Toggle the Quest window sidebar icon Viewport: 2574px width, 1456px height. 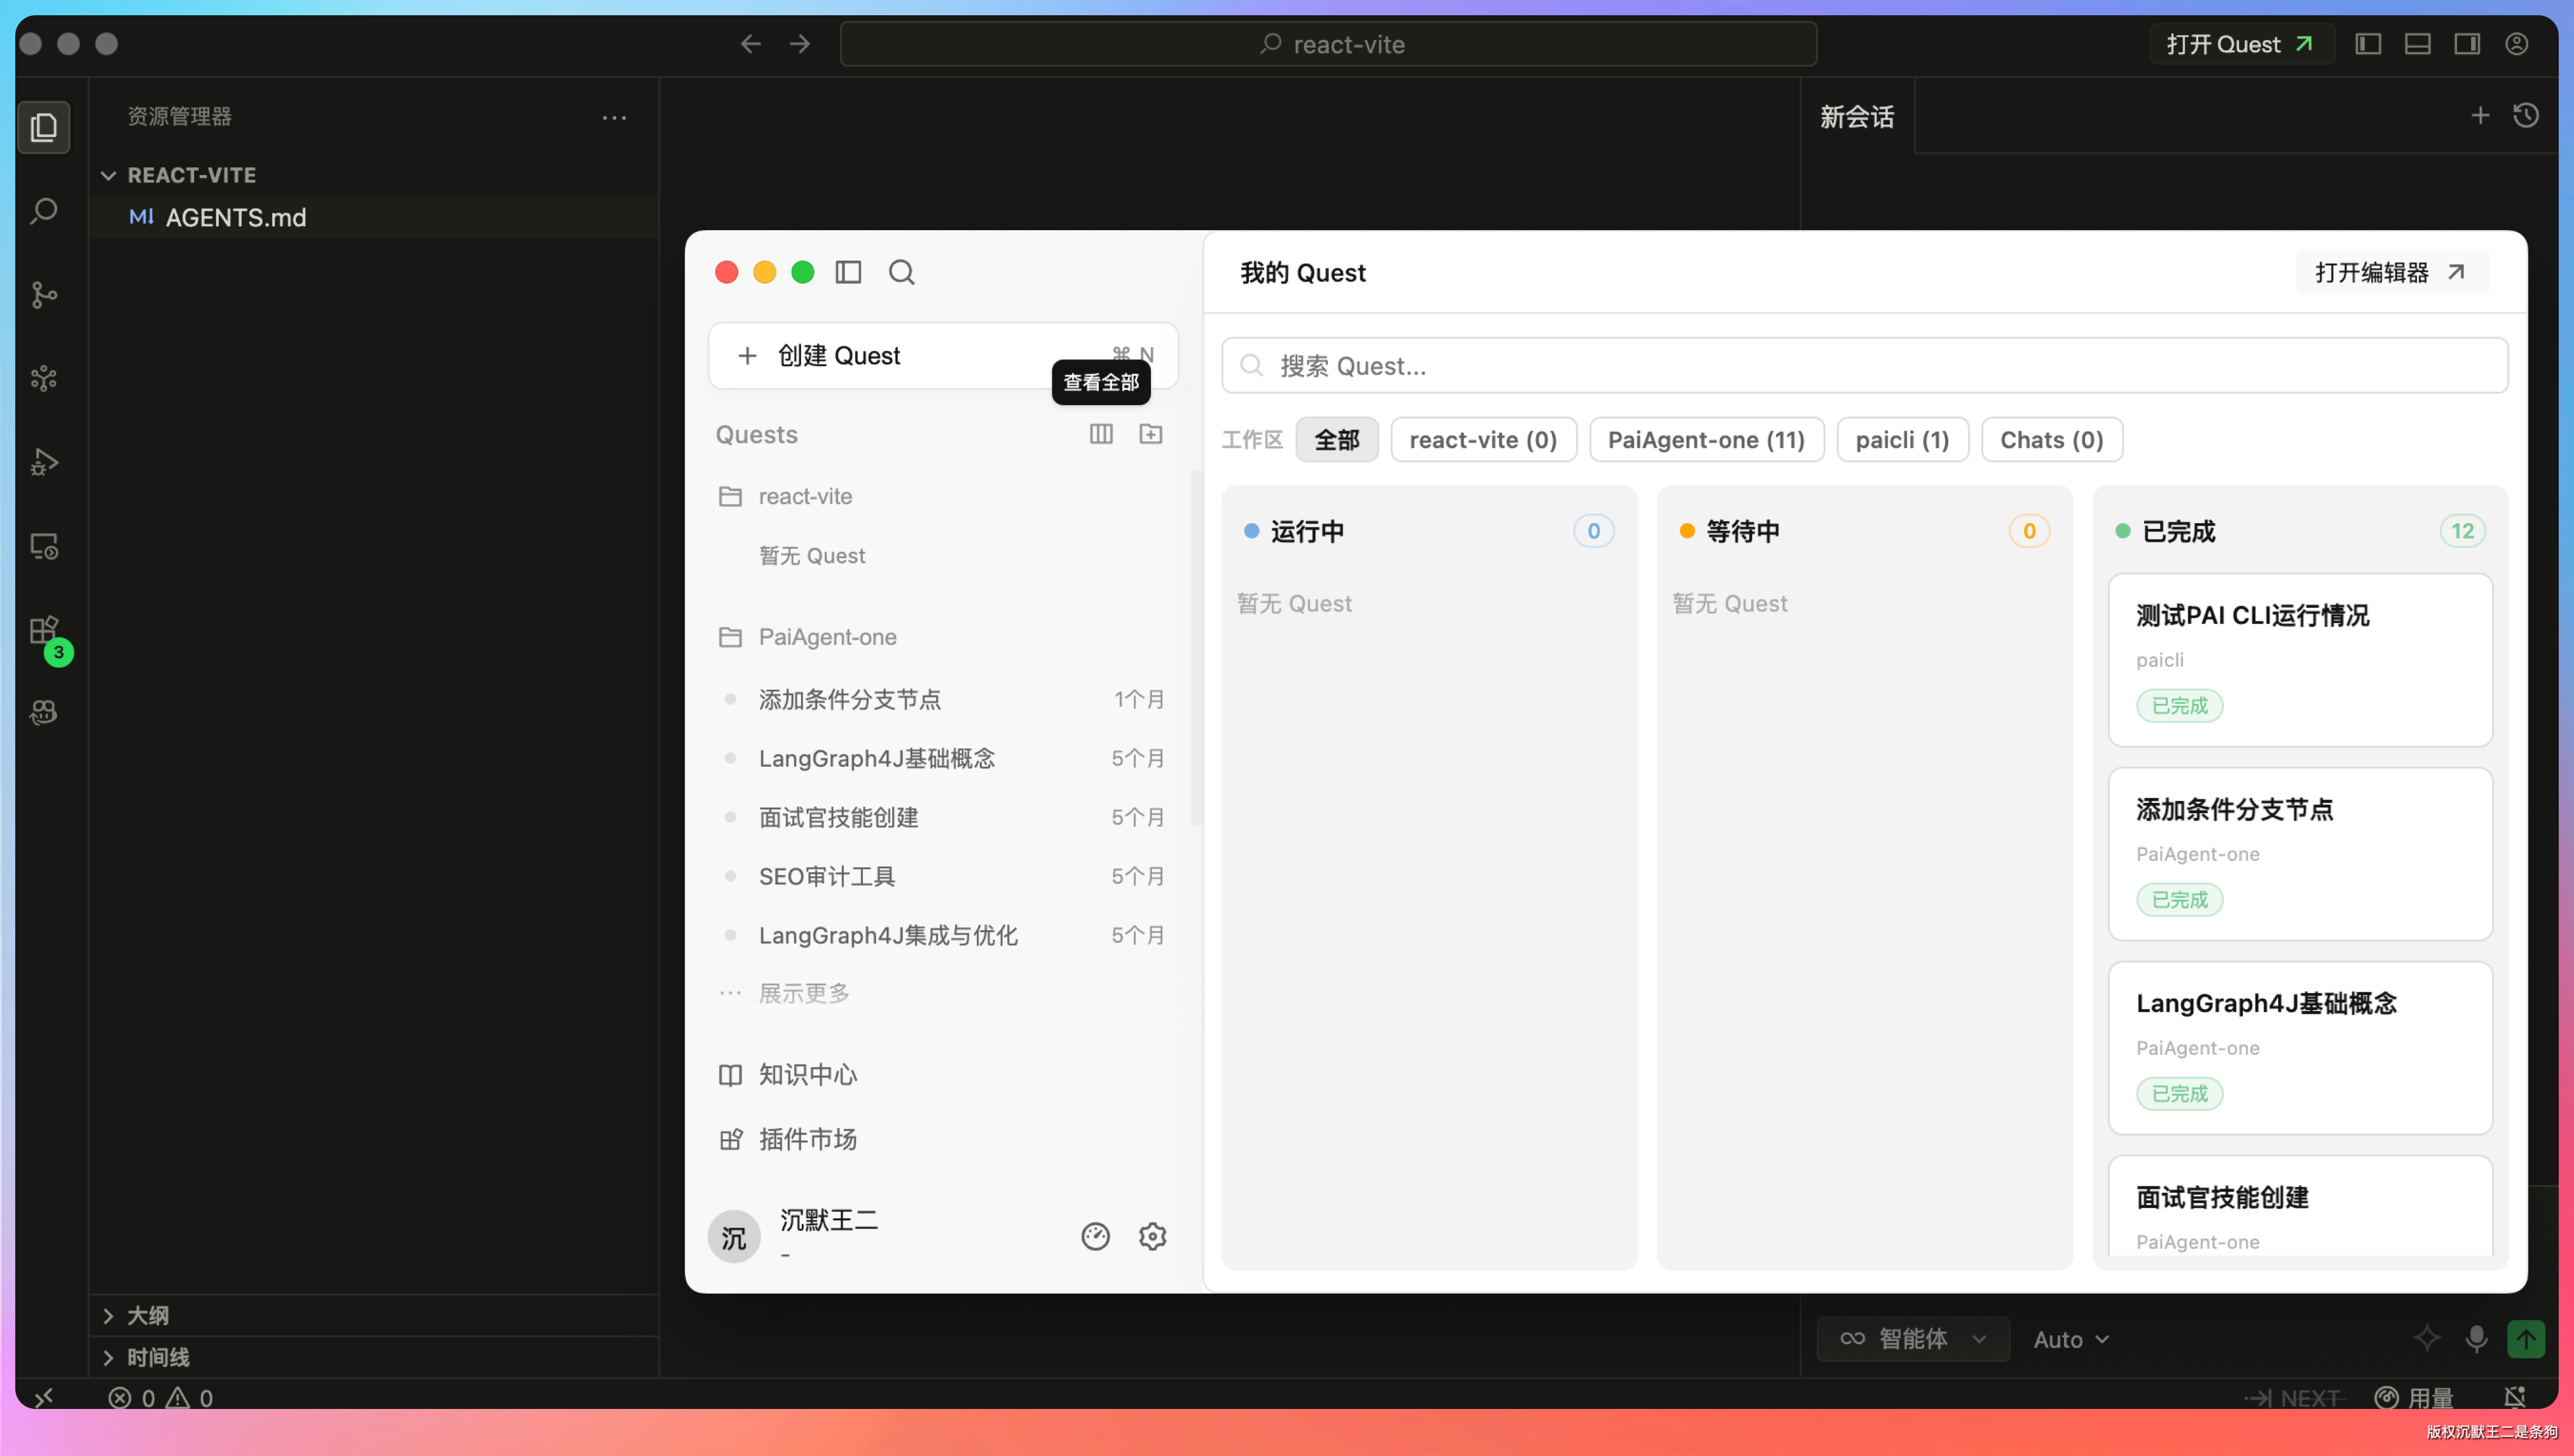click(x=848, y=272)
